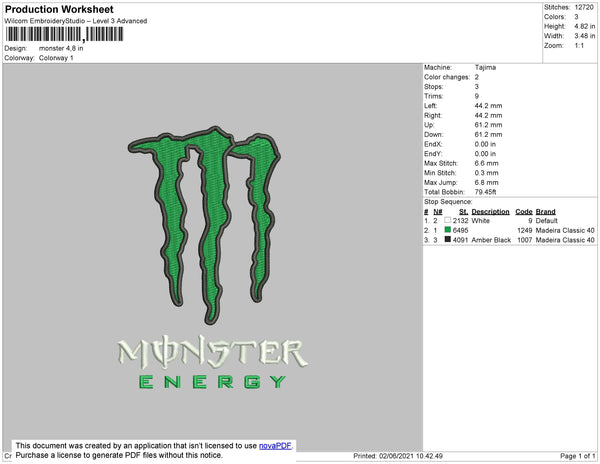
Task: Click the green 6495 thread swatch
Action: (447, 230)
